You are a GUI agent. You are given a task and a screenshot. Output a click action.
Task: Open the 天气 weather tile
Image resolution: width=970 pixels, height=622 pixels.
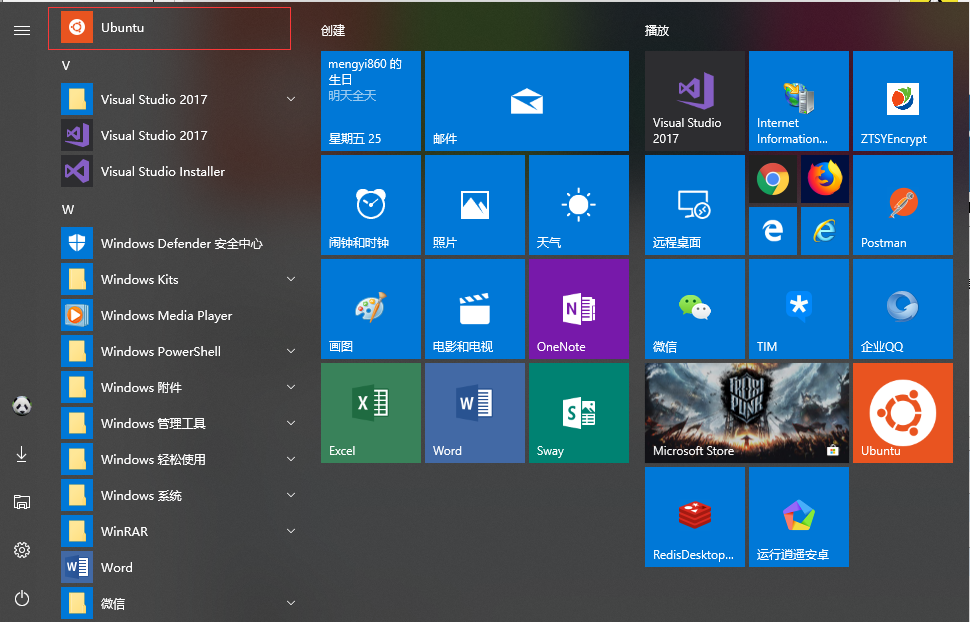579,205
